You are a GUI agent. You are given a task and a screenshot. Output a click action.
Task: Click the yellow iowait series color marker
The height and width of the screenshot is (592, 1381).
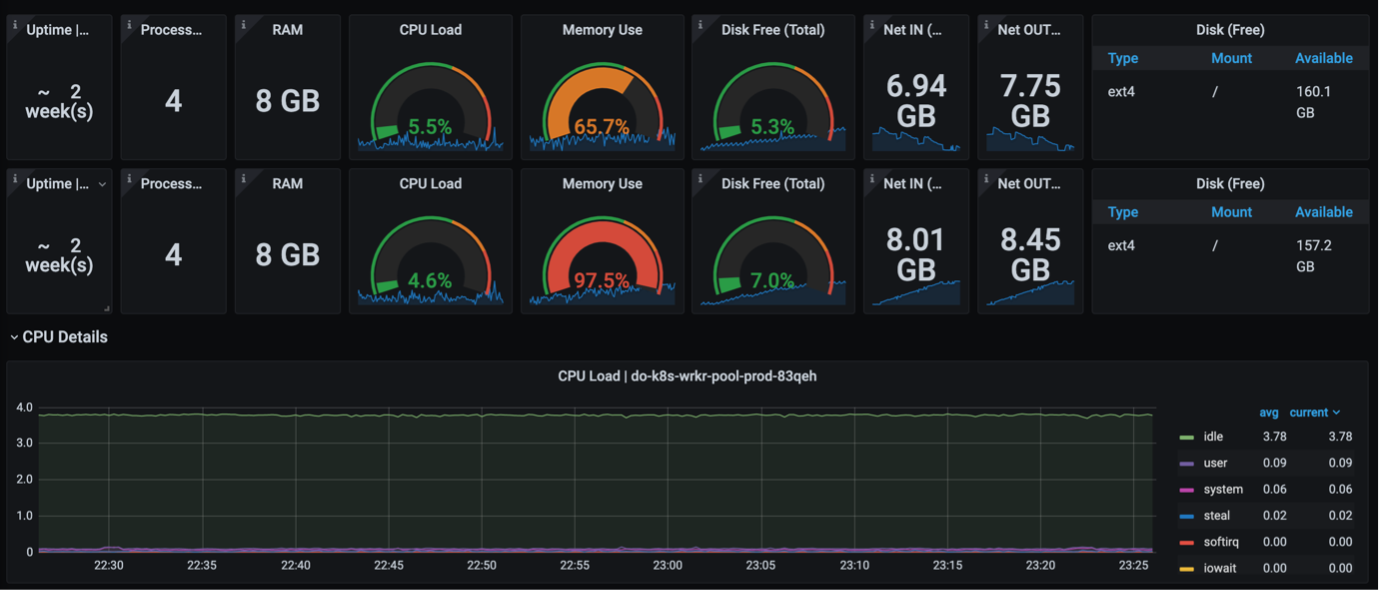1187,568
